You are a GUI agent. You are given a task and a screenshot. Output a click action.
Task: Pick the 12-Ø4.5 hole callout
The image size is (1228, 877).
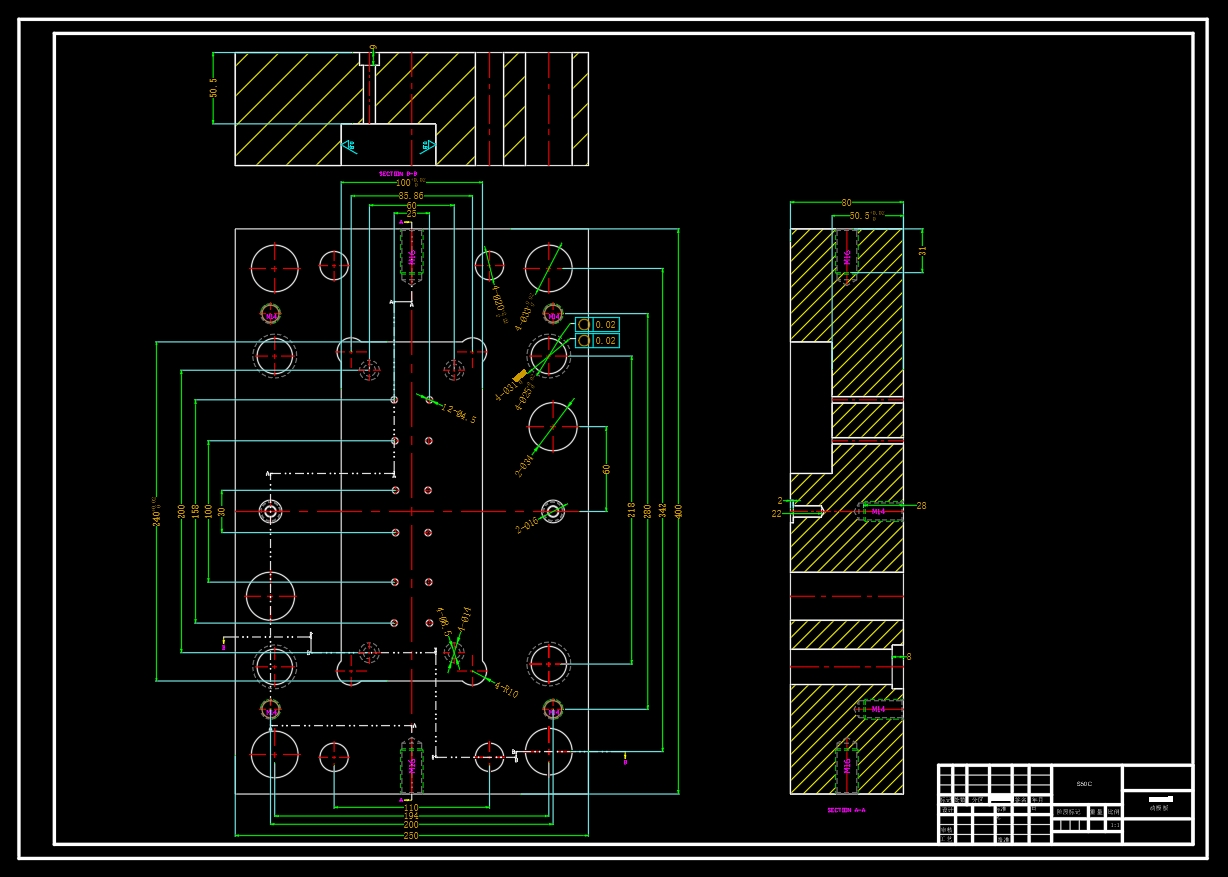(459, 414)
